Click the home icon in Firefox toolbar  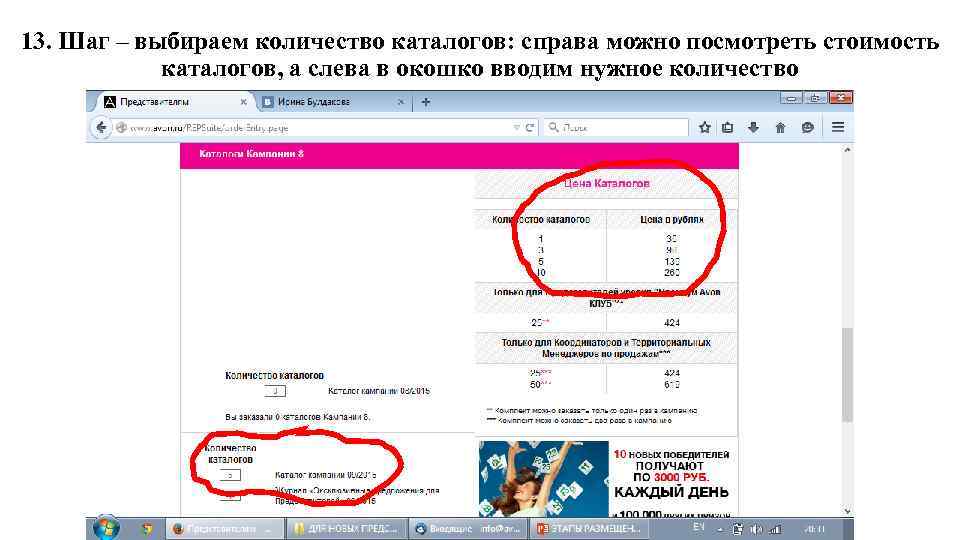point(780,127)
